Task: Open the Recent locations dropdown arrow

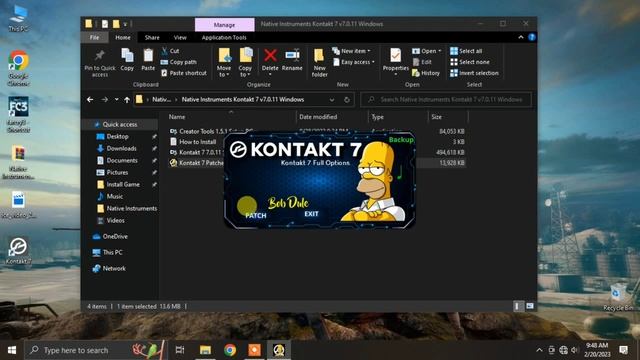Action: pos(117,100)
